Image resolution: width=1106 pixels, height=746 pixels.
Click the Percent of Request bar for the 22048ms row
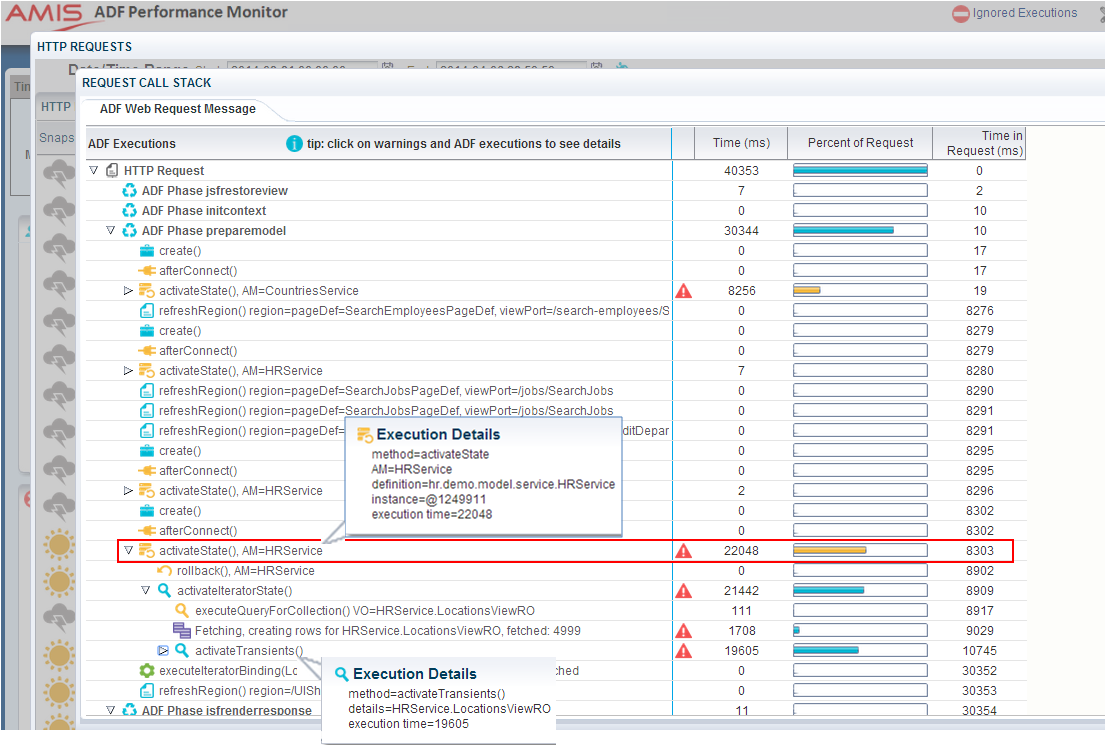(x=860, y=550)
